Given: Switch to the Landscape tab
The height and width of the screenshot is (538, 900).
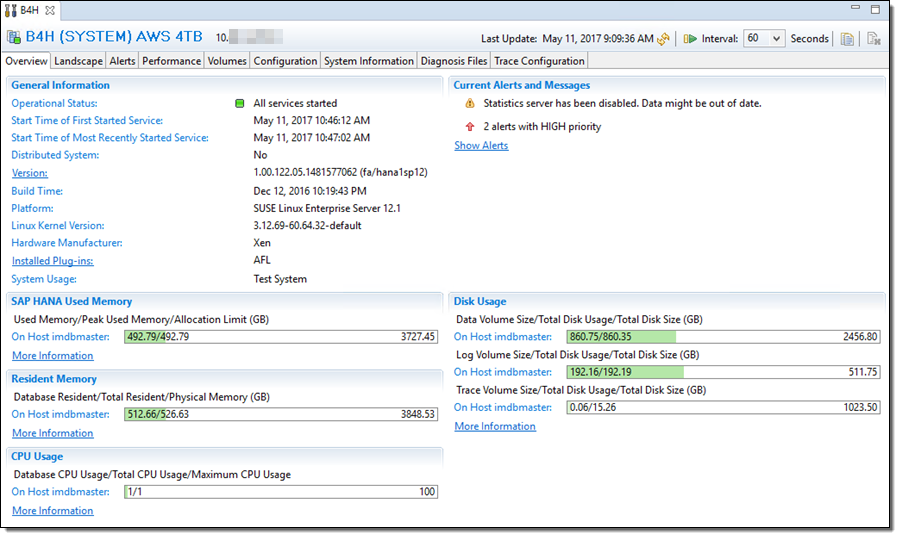Looking at the screenshot, I should pos(78,61).
